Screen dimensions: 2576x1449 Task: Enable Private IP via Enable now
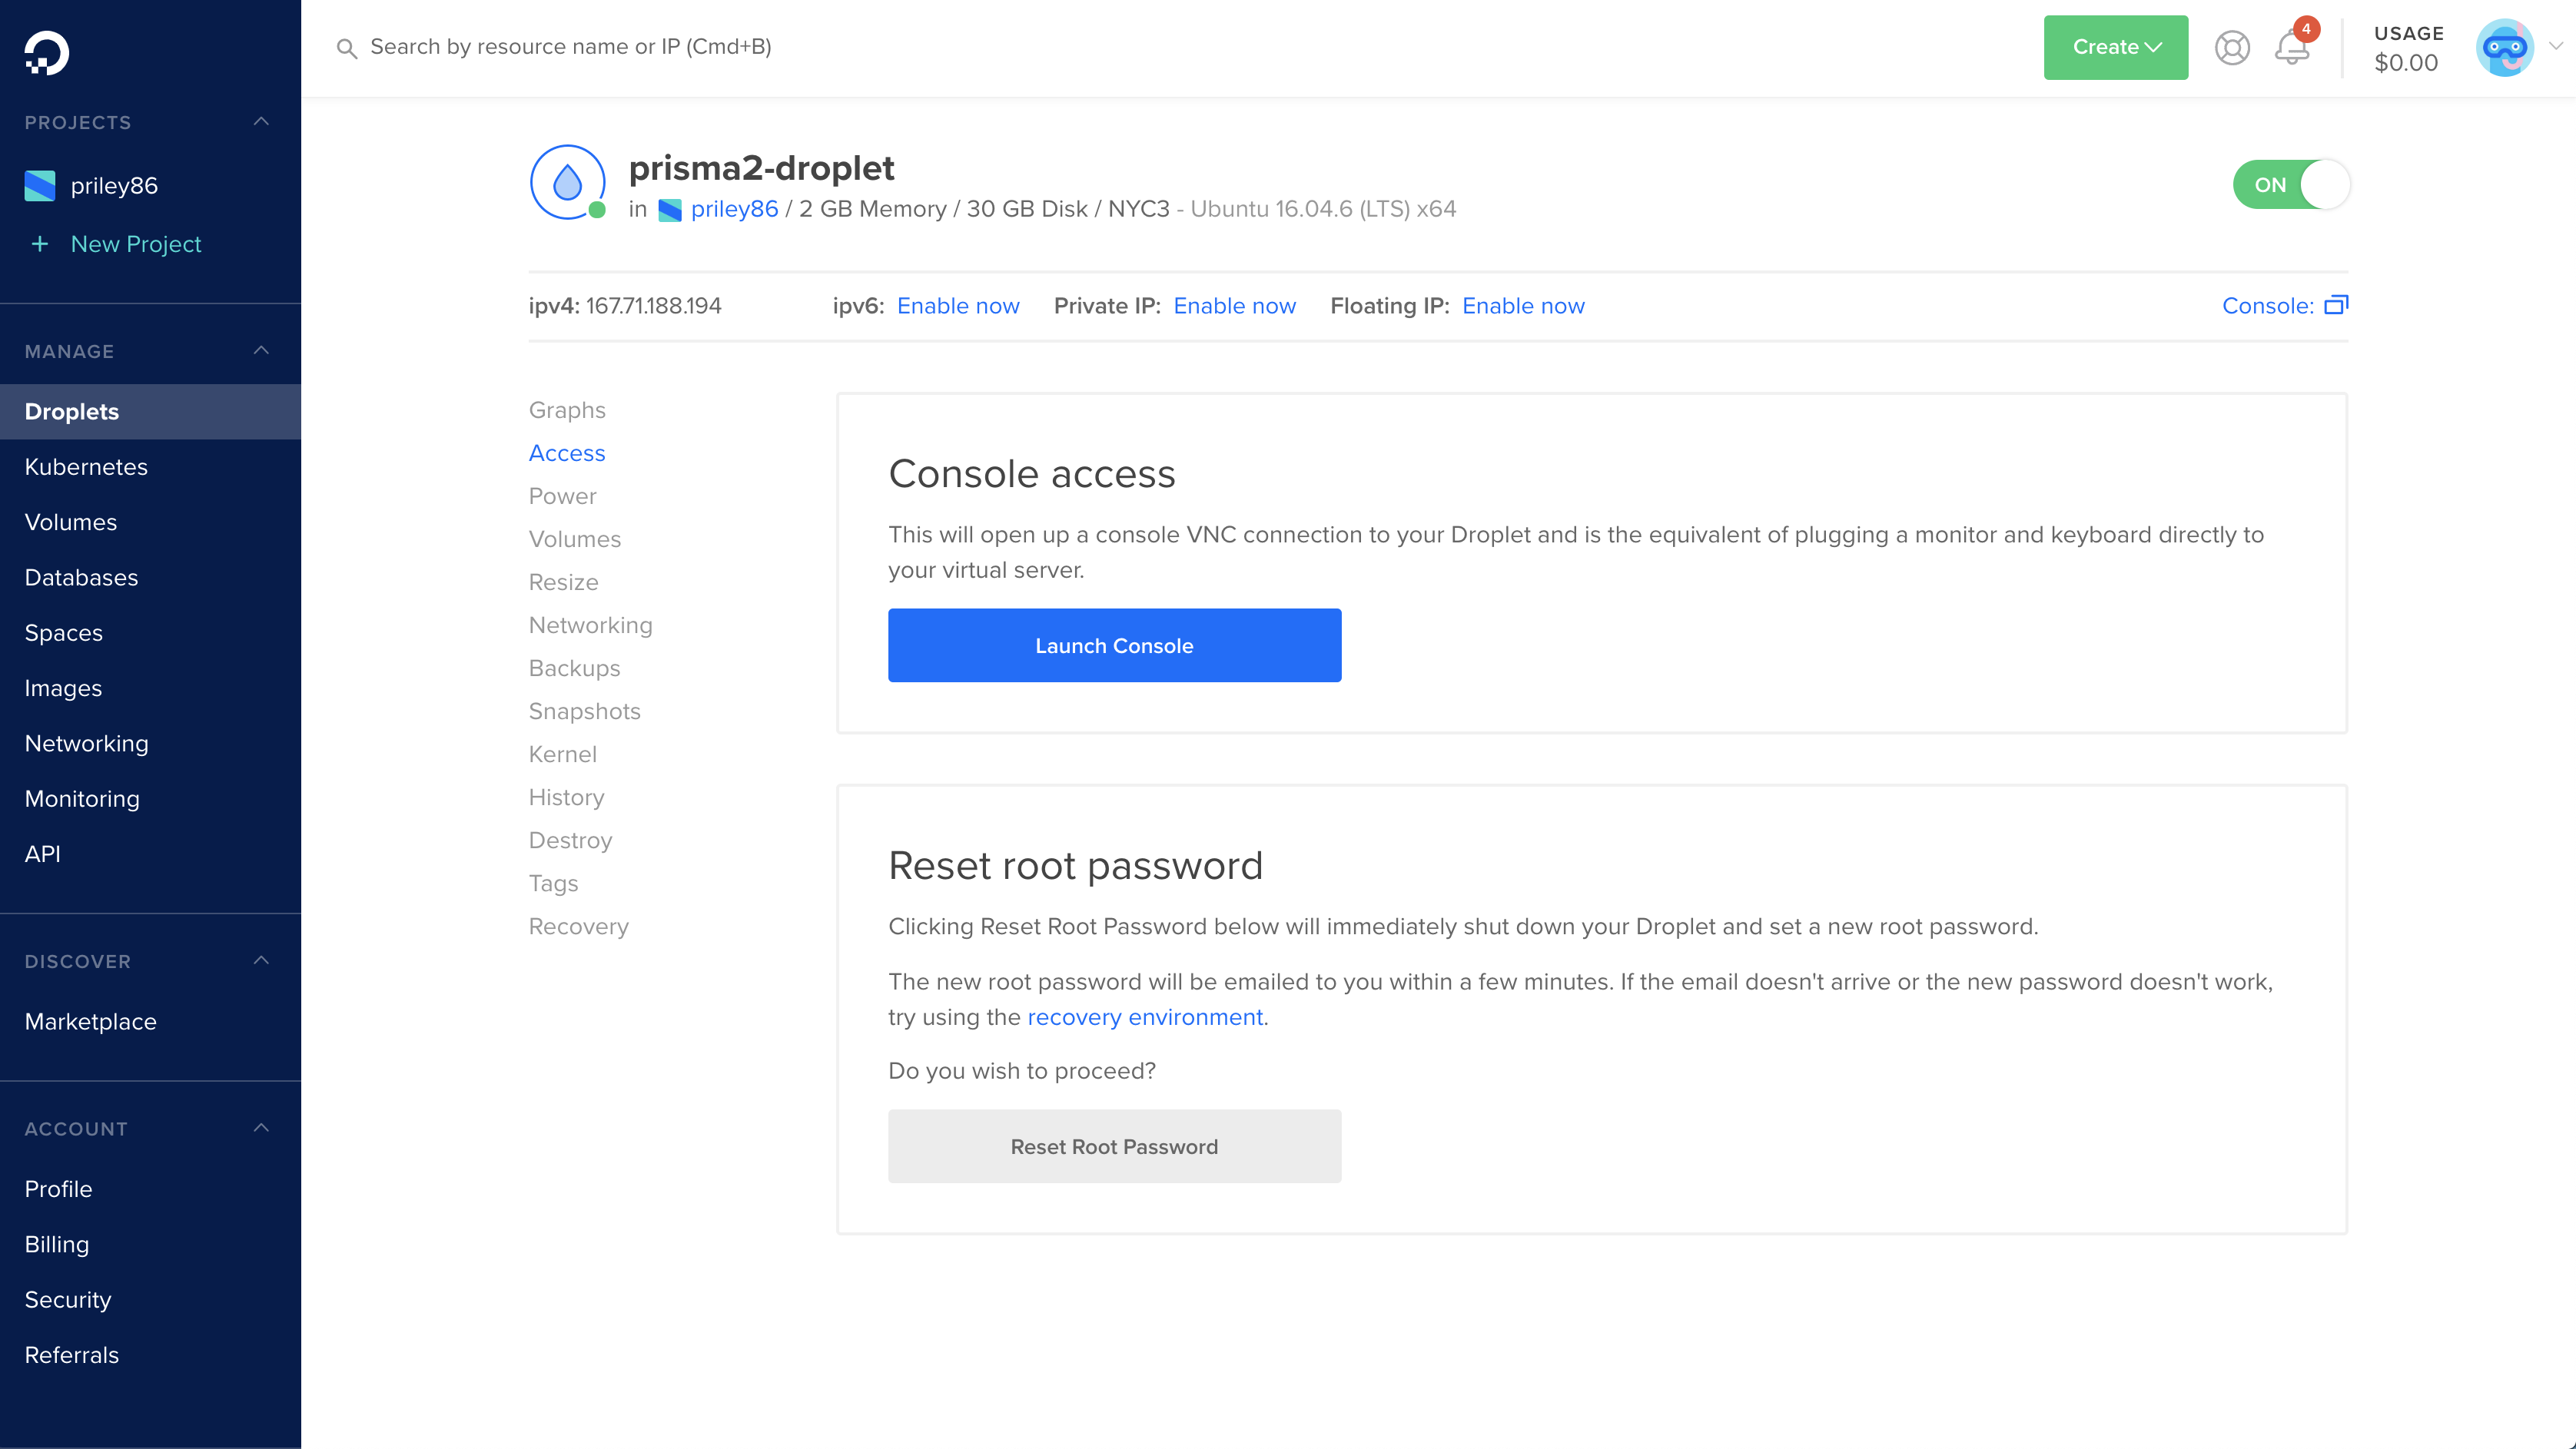pos(1234,306)
